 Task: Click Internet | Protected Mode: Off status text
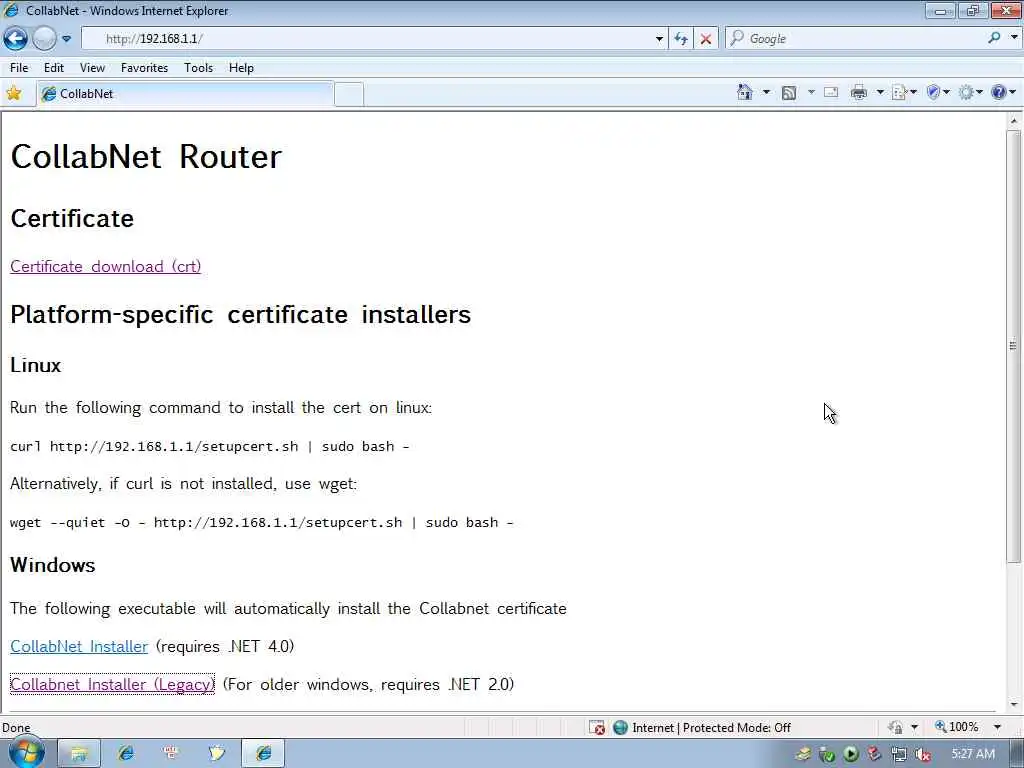[x=711, y=728]
